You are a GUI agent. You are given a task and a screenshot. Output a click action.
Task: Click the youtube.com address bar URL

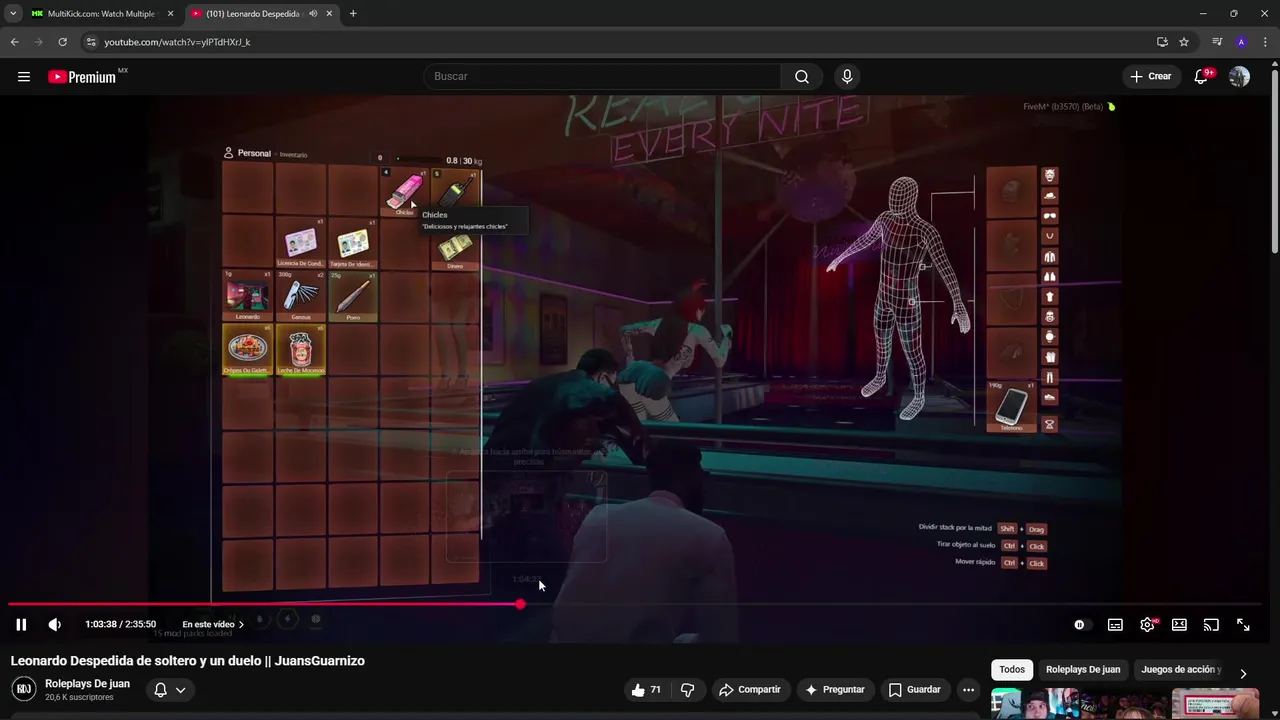pos(177,42)
